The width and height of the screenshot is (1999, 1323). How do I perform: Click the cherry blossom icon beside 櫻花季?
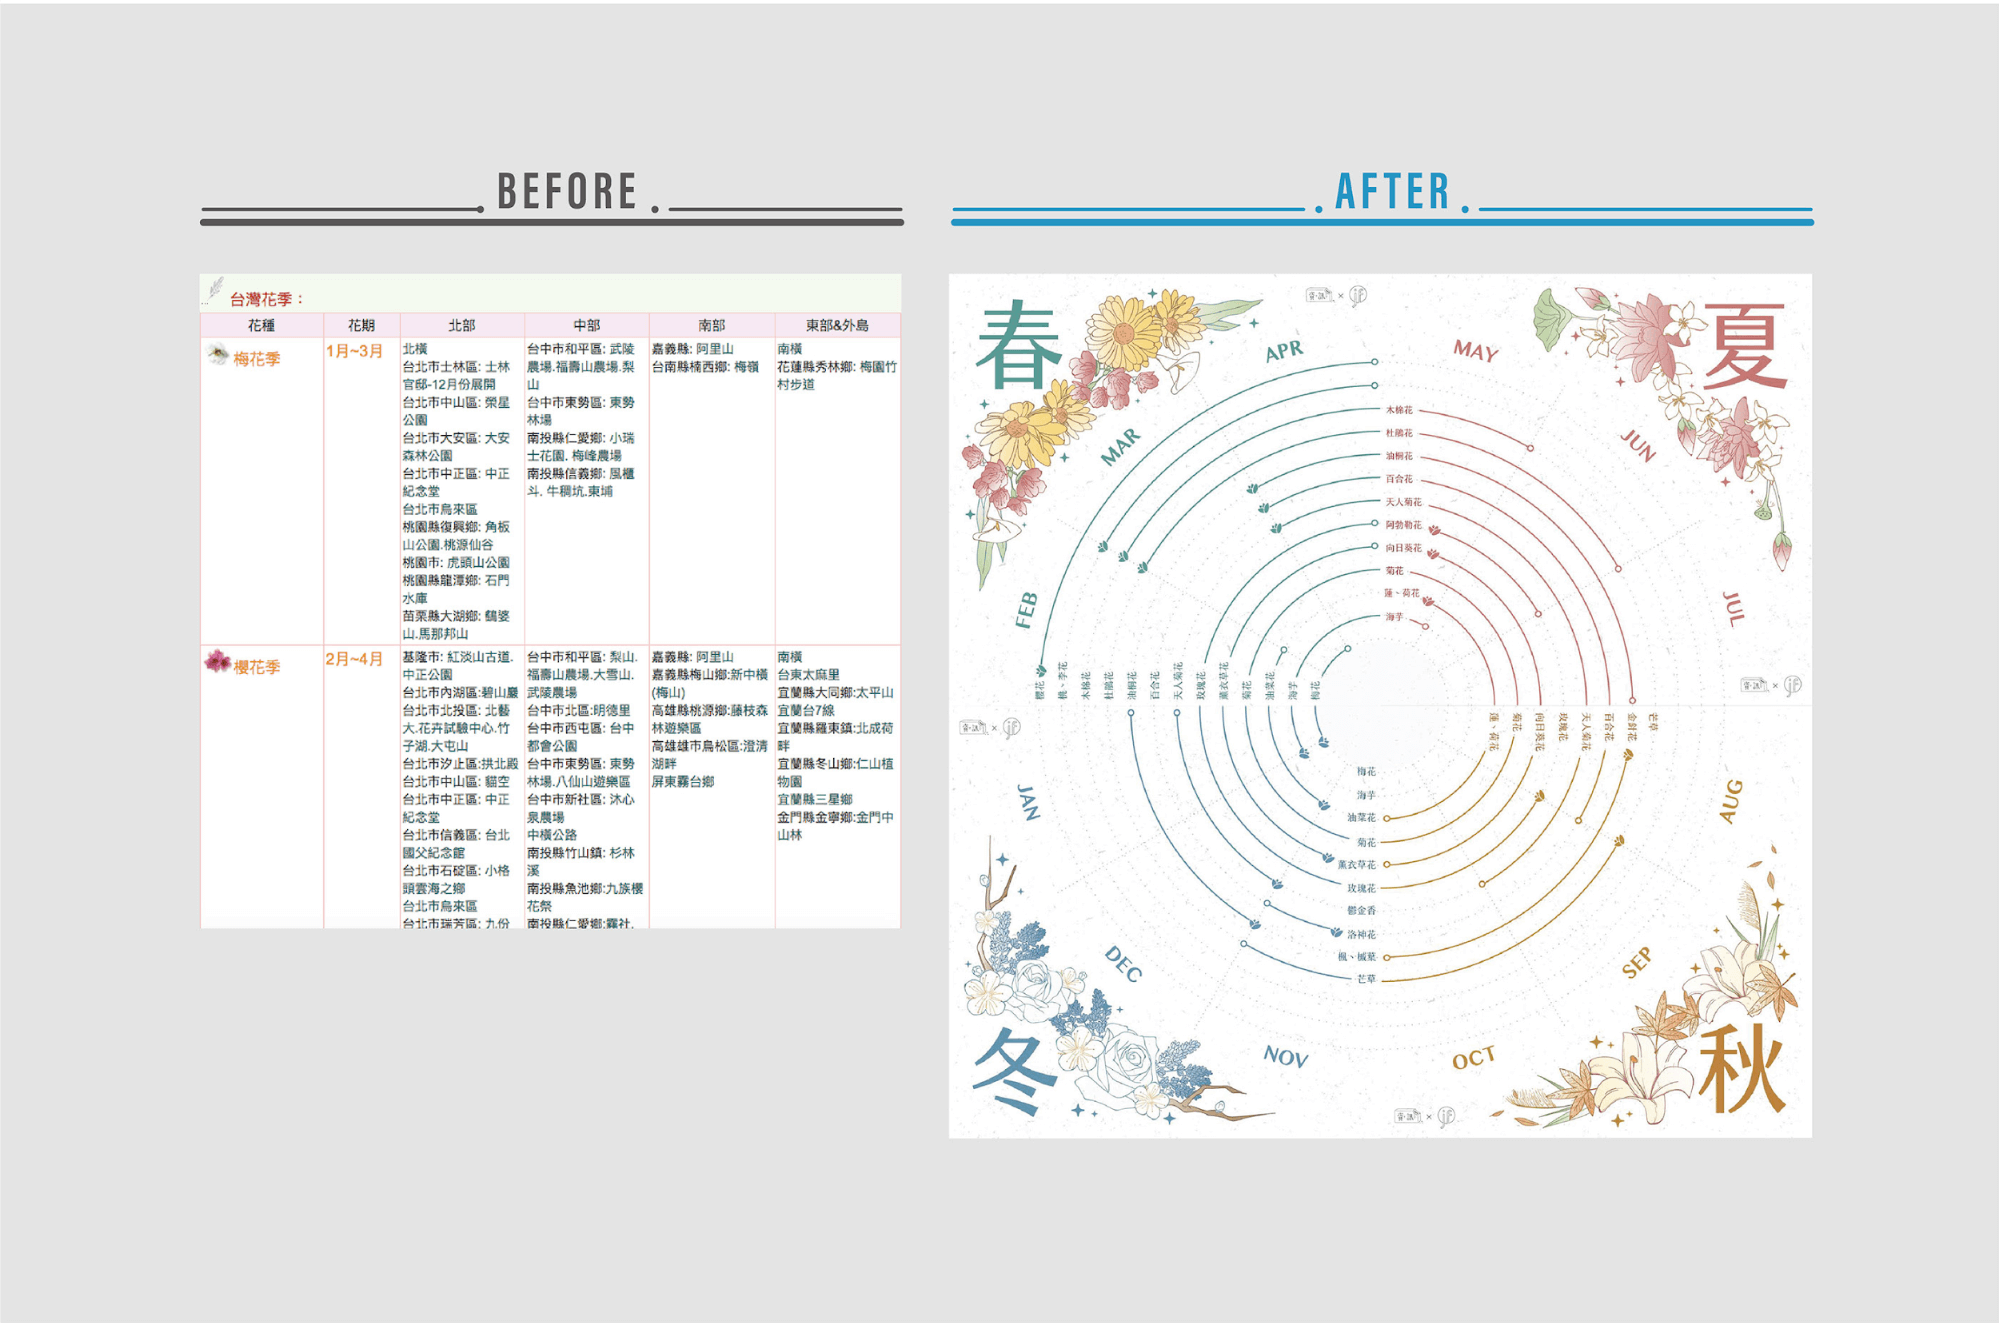point(216,662)
